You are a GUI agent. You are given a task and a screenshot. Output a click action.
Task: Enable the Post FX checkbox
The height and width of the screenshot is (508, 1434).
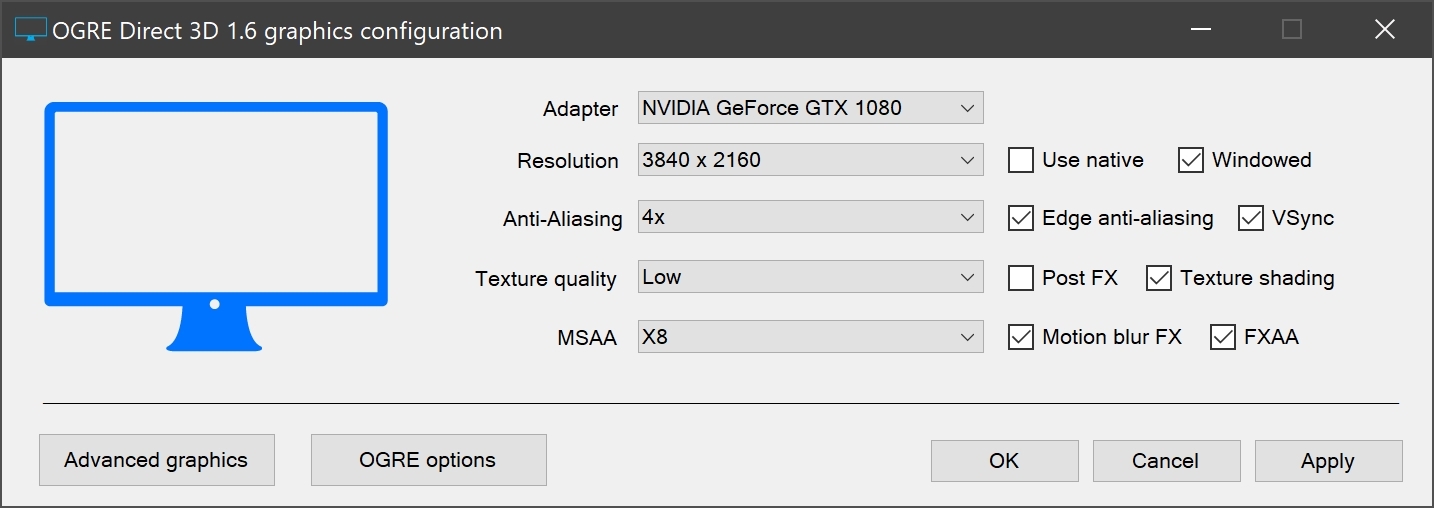point(1021,278)
